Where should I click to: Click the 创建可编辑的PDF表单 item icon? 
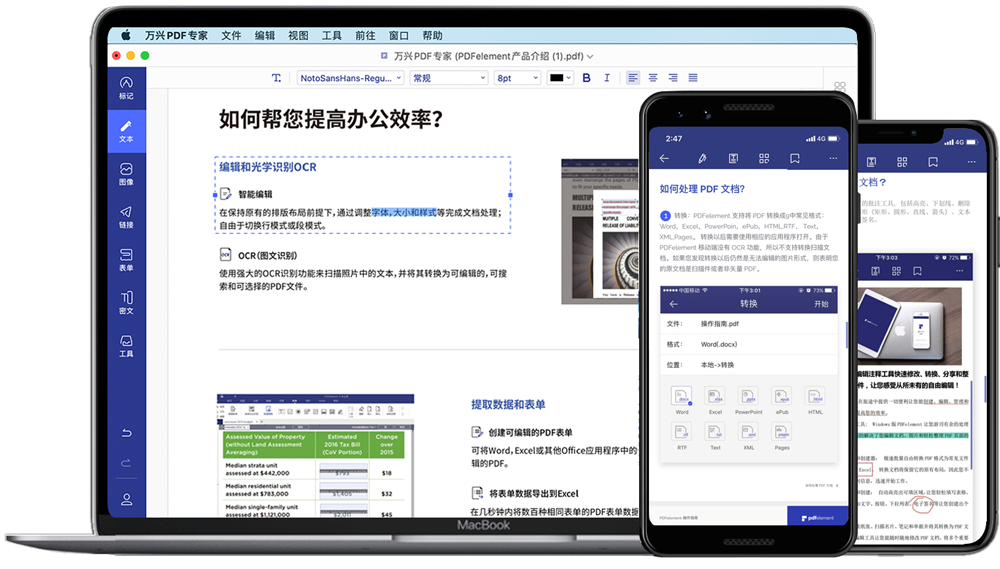(x=476, y=432)
